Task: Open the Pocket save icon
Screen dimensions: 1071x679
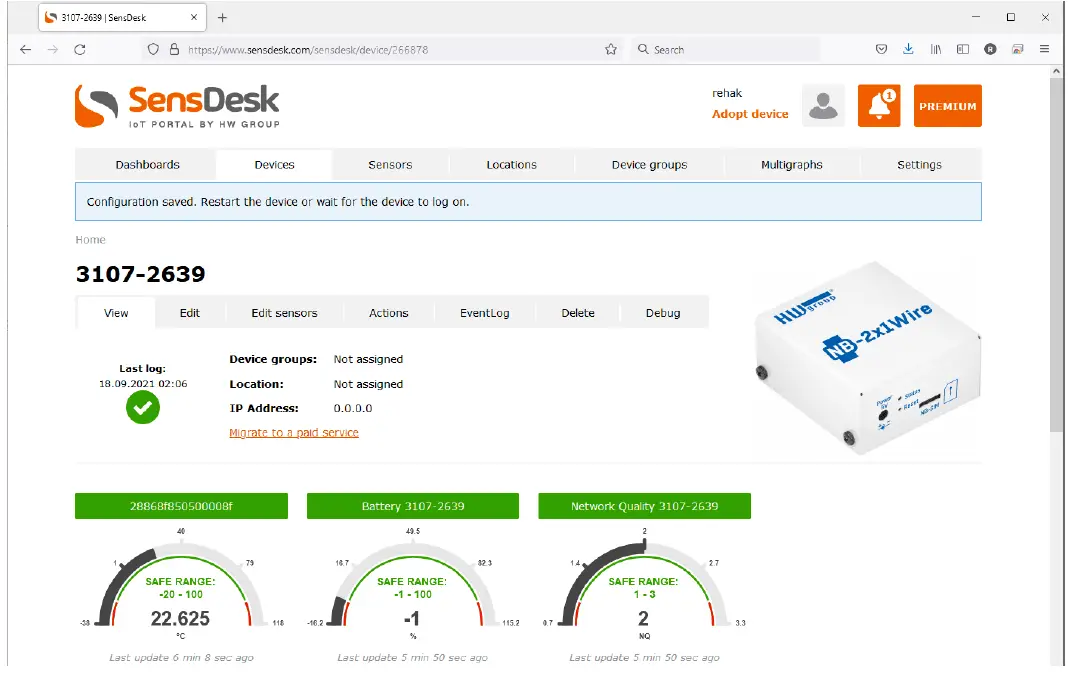Action: [x=881, y=49]
